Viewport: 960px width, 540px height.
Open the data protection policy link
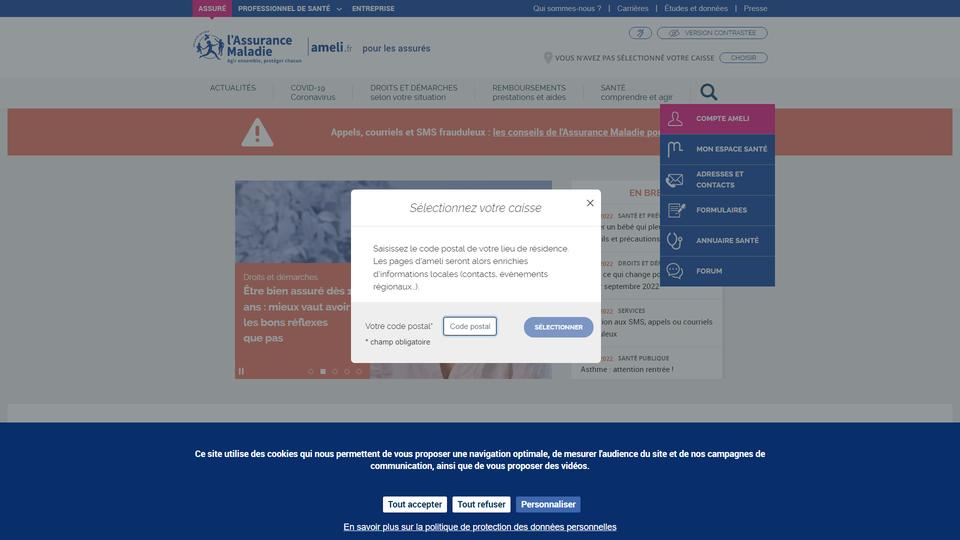point(480,527)
